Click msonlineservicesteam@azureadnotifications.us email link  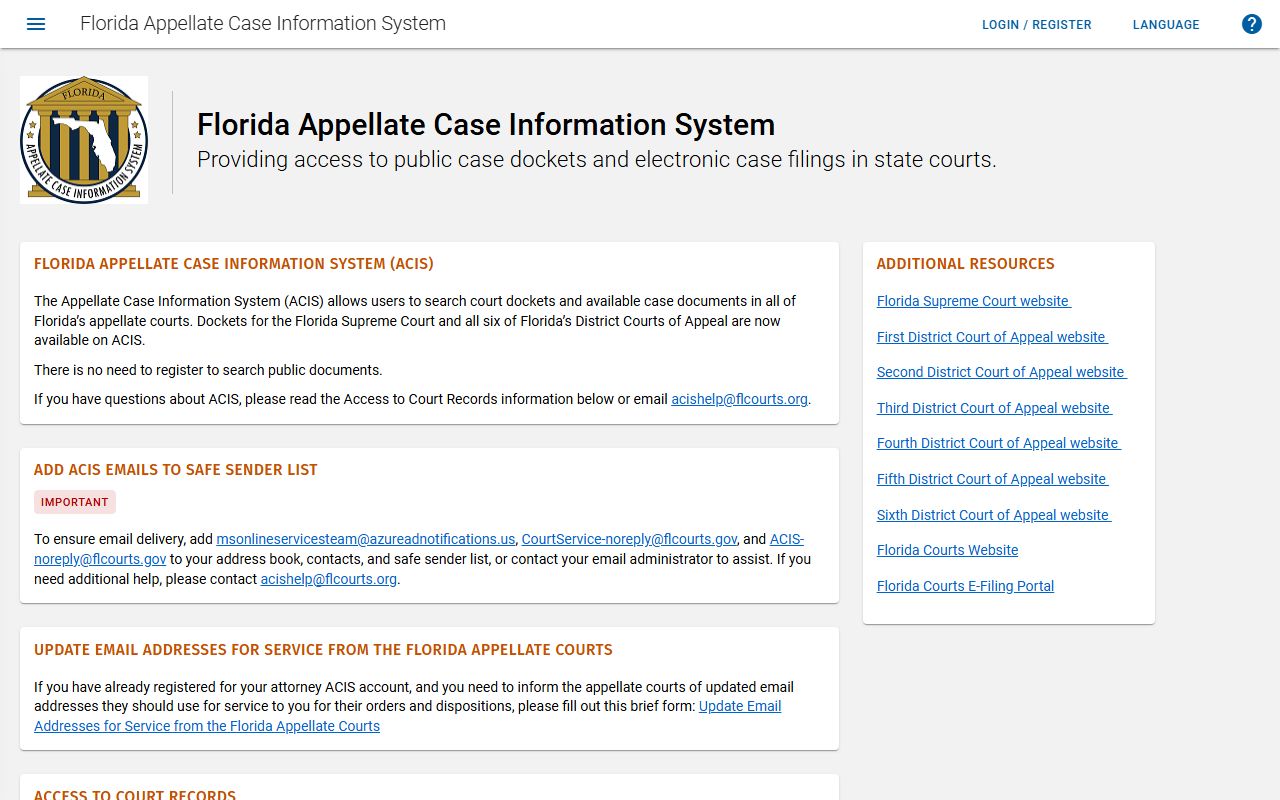pyautogui.click(x=366, y=539)
